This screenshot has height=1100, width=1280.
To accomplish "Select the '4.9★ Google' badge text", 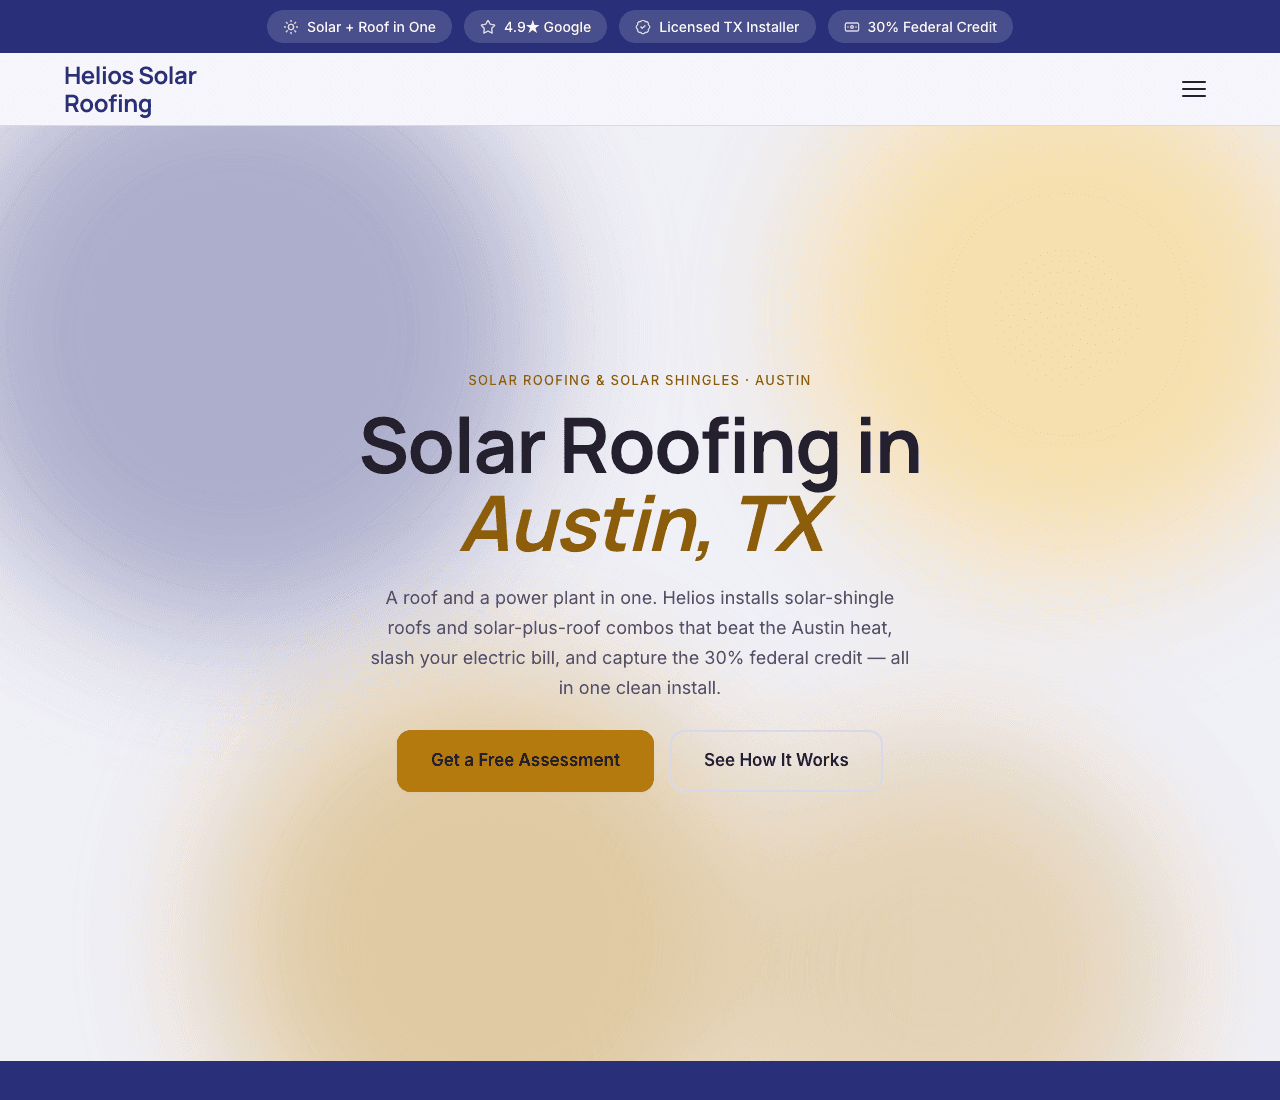I will [547, 27].
